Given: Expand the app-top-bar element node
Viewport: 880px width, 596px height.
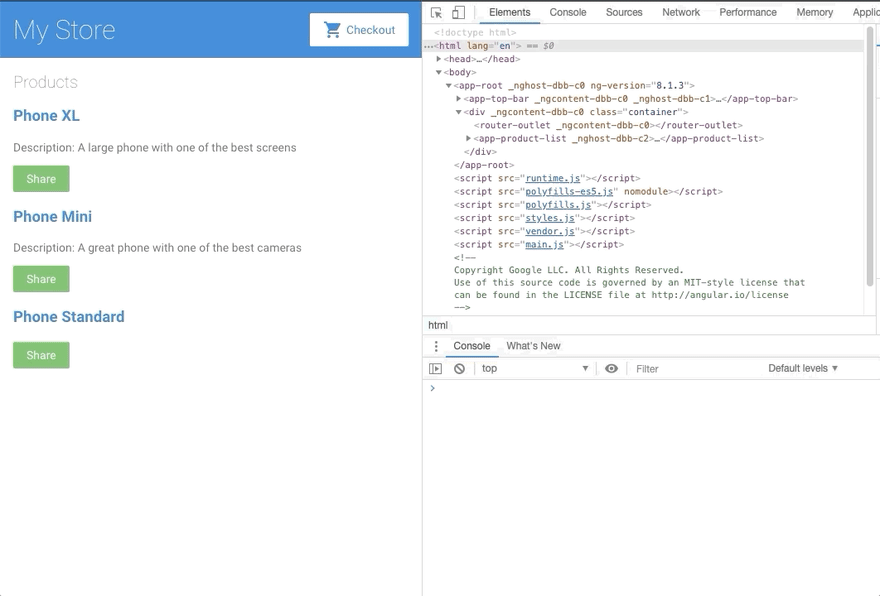Looking at the screenshot, I should (x=459, y=99).
